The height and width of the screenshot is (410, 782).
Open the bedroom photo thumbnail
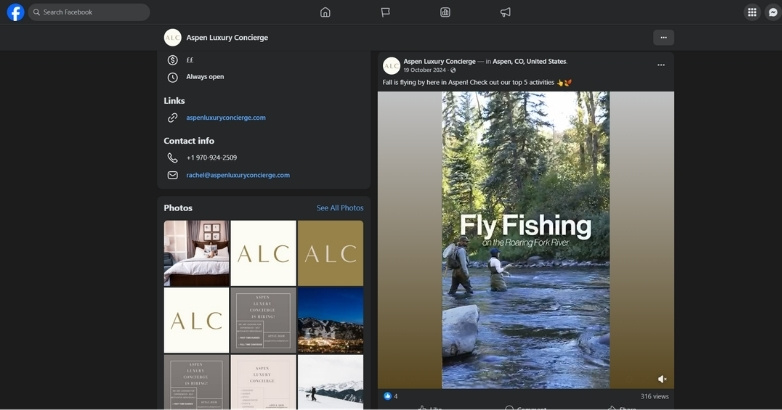coord(196,253)
